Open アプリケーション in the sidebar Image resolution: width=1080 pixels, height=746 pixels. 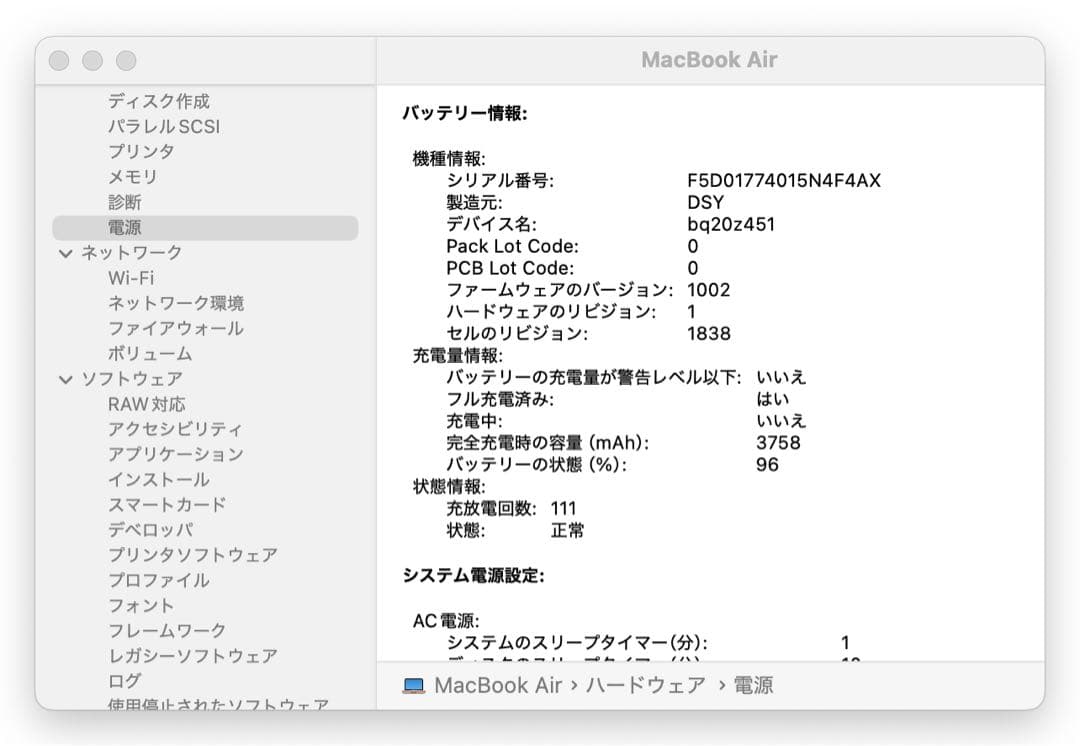pos(176,455)
